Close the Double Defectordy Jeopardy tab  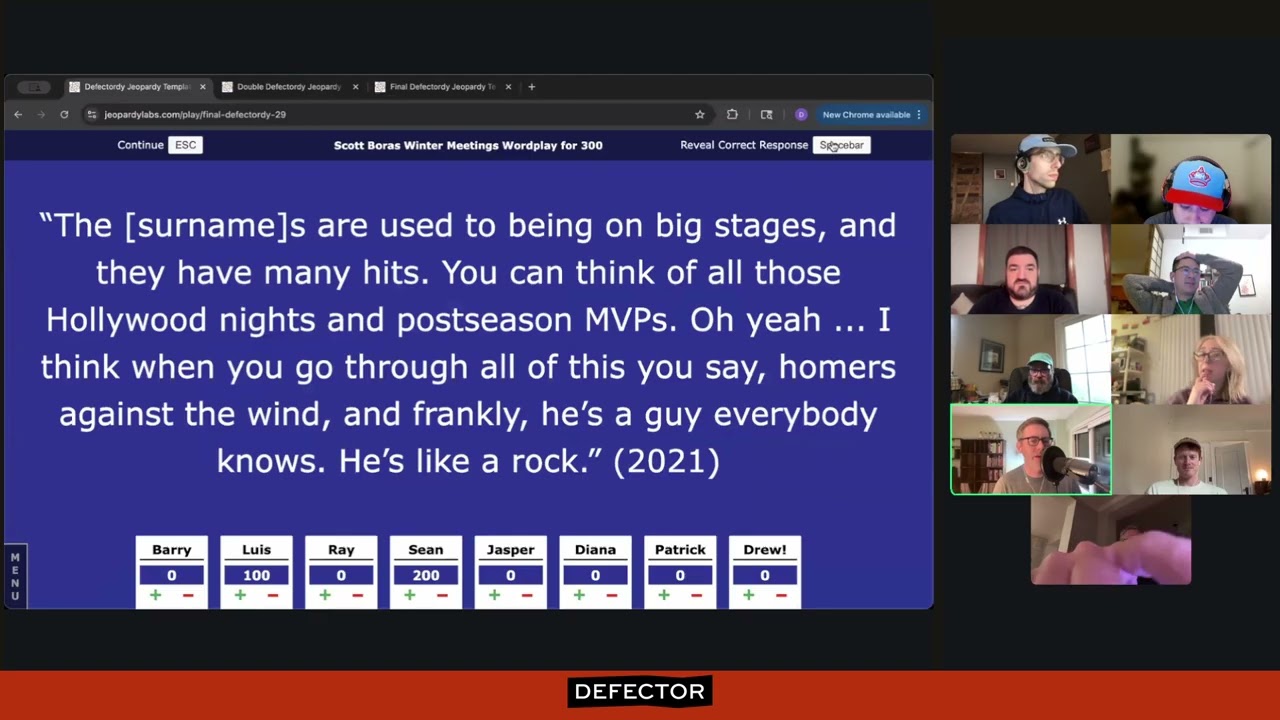click(355, 87)
